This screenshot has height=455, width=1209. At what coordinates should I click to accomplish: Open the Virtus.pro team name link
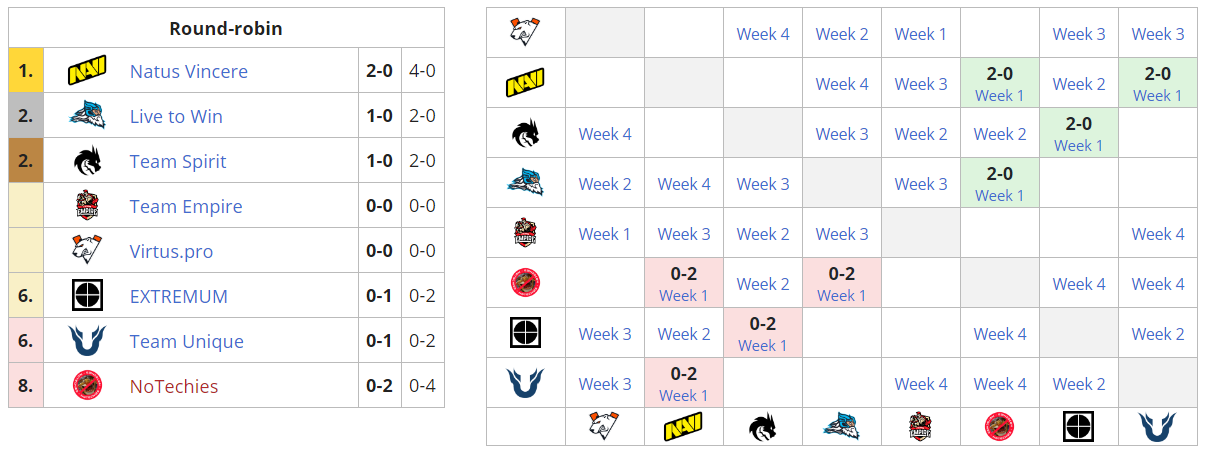click(171, 251)
